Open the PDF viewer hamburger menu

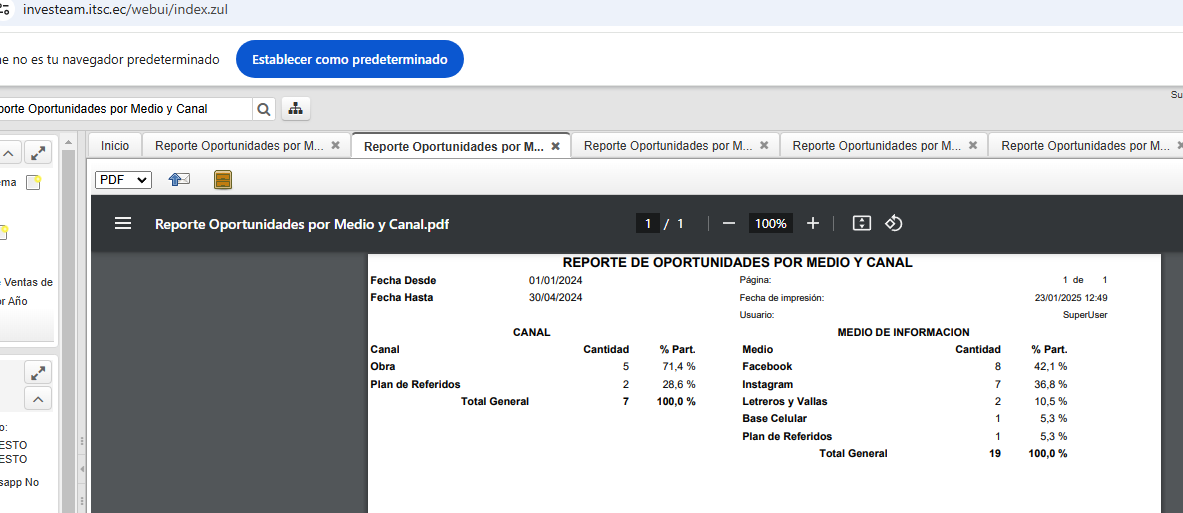click(x=123, y=224)
